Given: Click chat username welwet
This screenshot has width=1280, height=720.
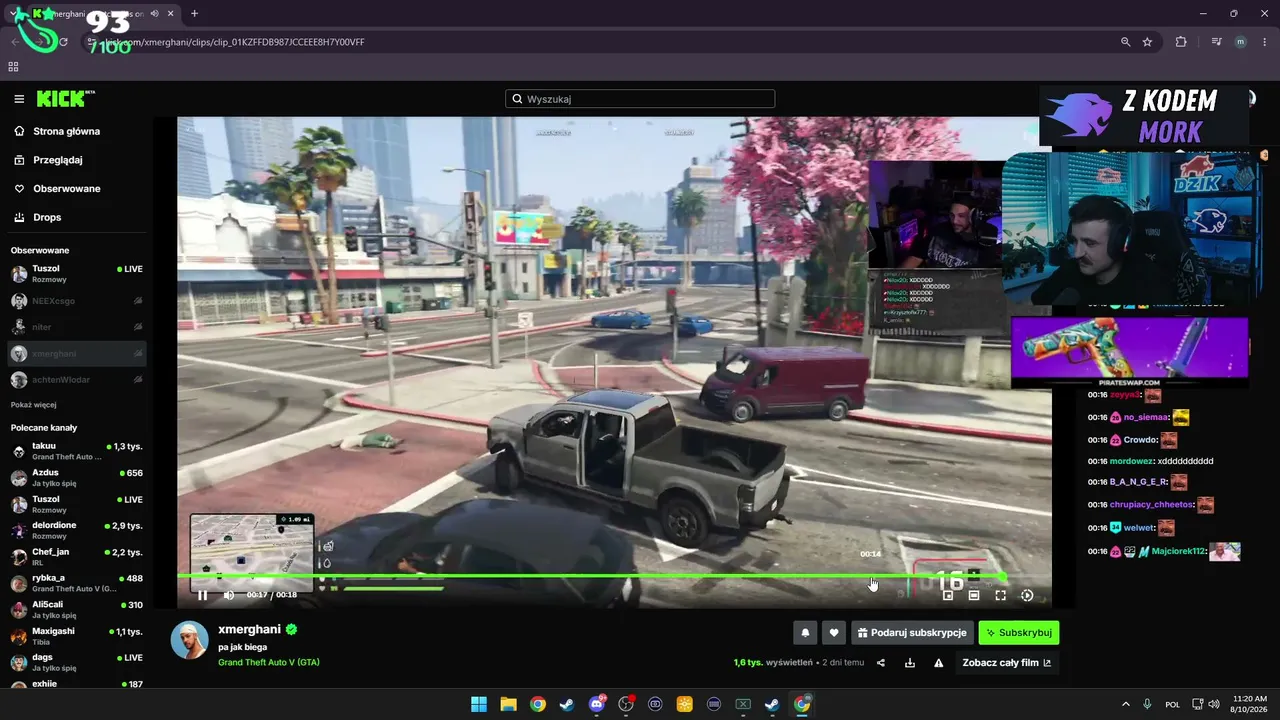Looking at the screenshot, I should coord(1140,528).
